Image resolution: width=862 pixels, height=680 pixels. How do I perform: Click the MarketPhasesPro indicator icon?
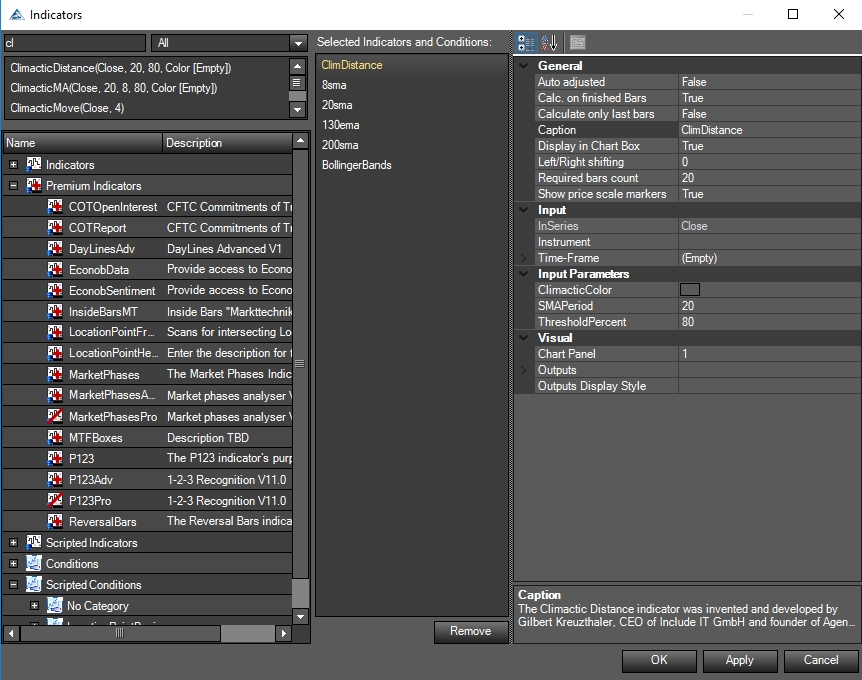(x=55, y=417)
